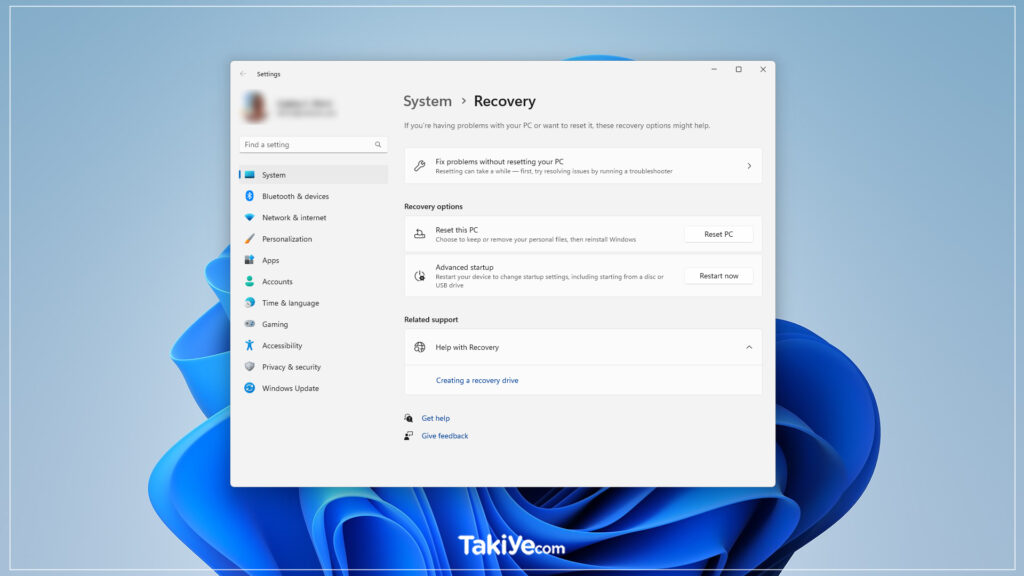Click the Gaming controller icon

pyautogui.click(x=249, y=324)
